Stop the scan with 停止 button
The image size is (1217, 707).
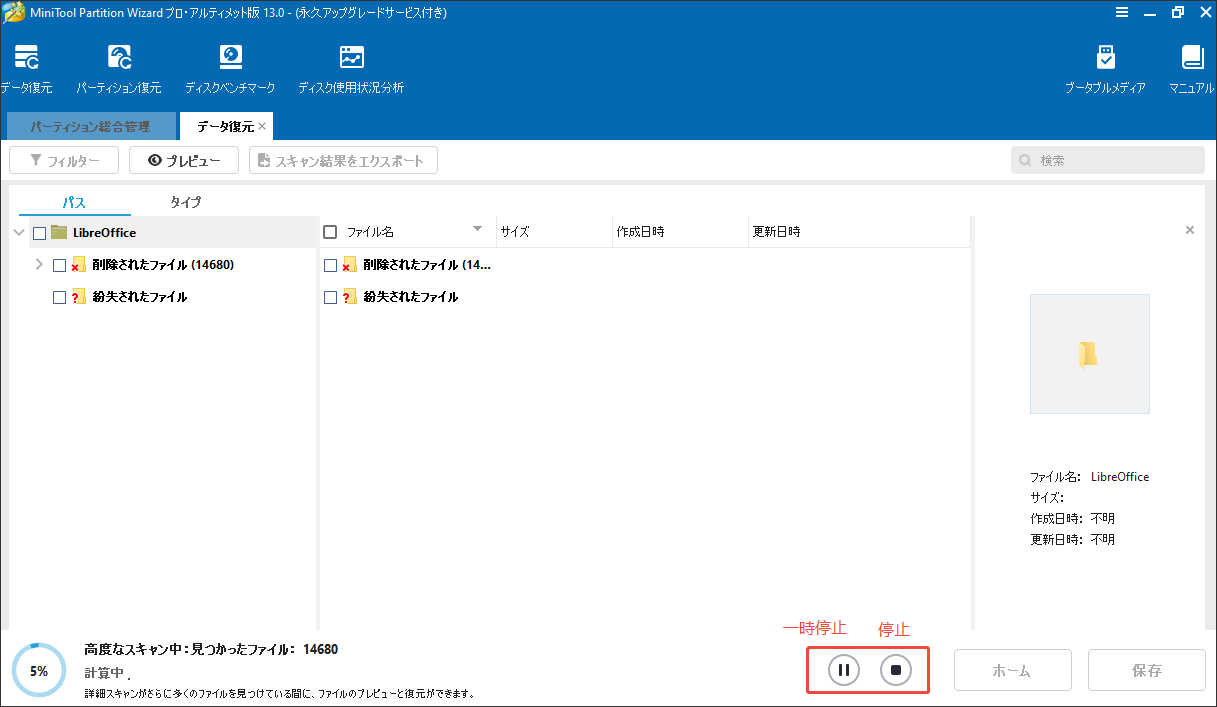point(896,670)
